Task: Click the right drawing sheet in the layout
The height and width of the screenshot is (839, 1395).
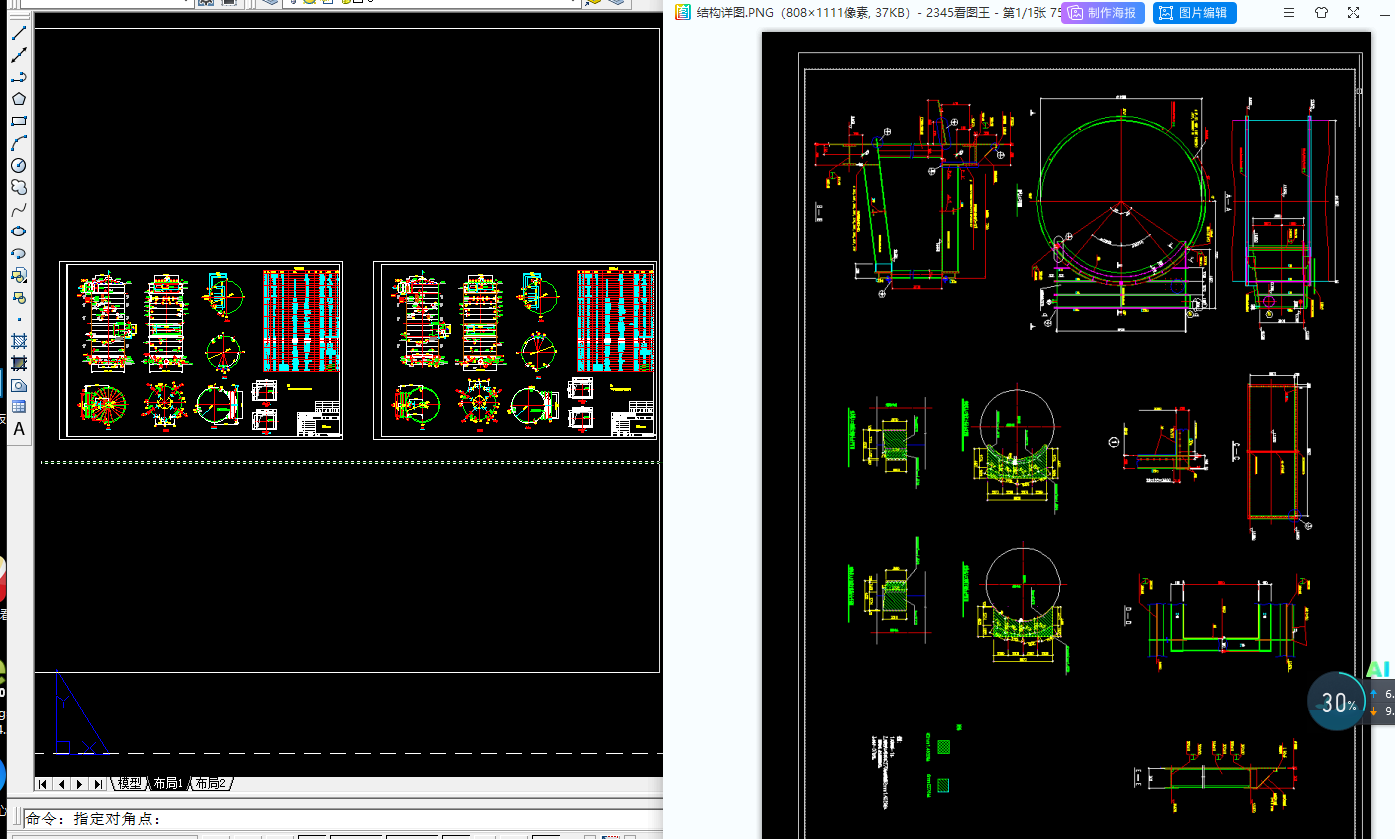Action: [514, 350]
